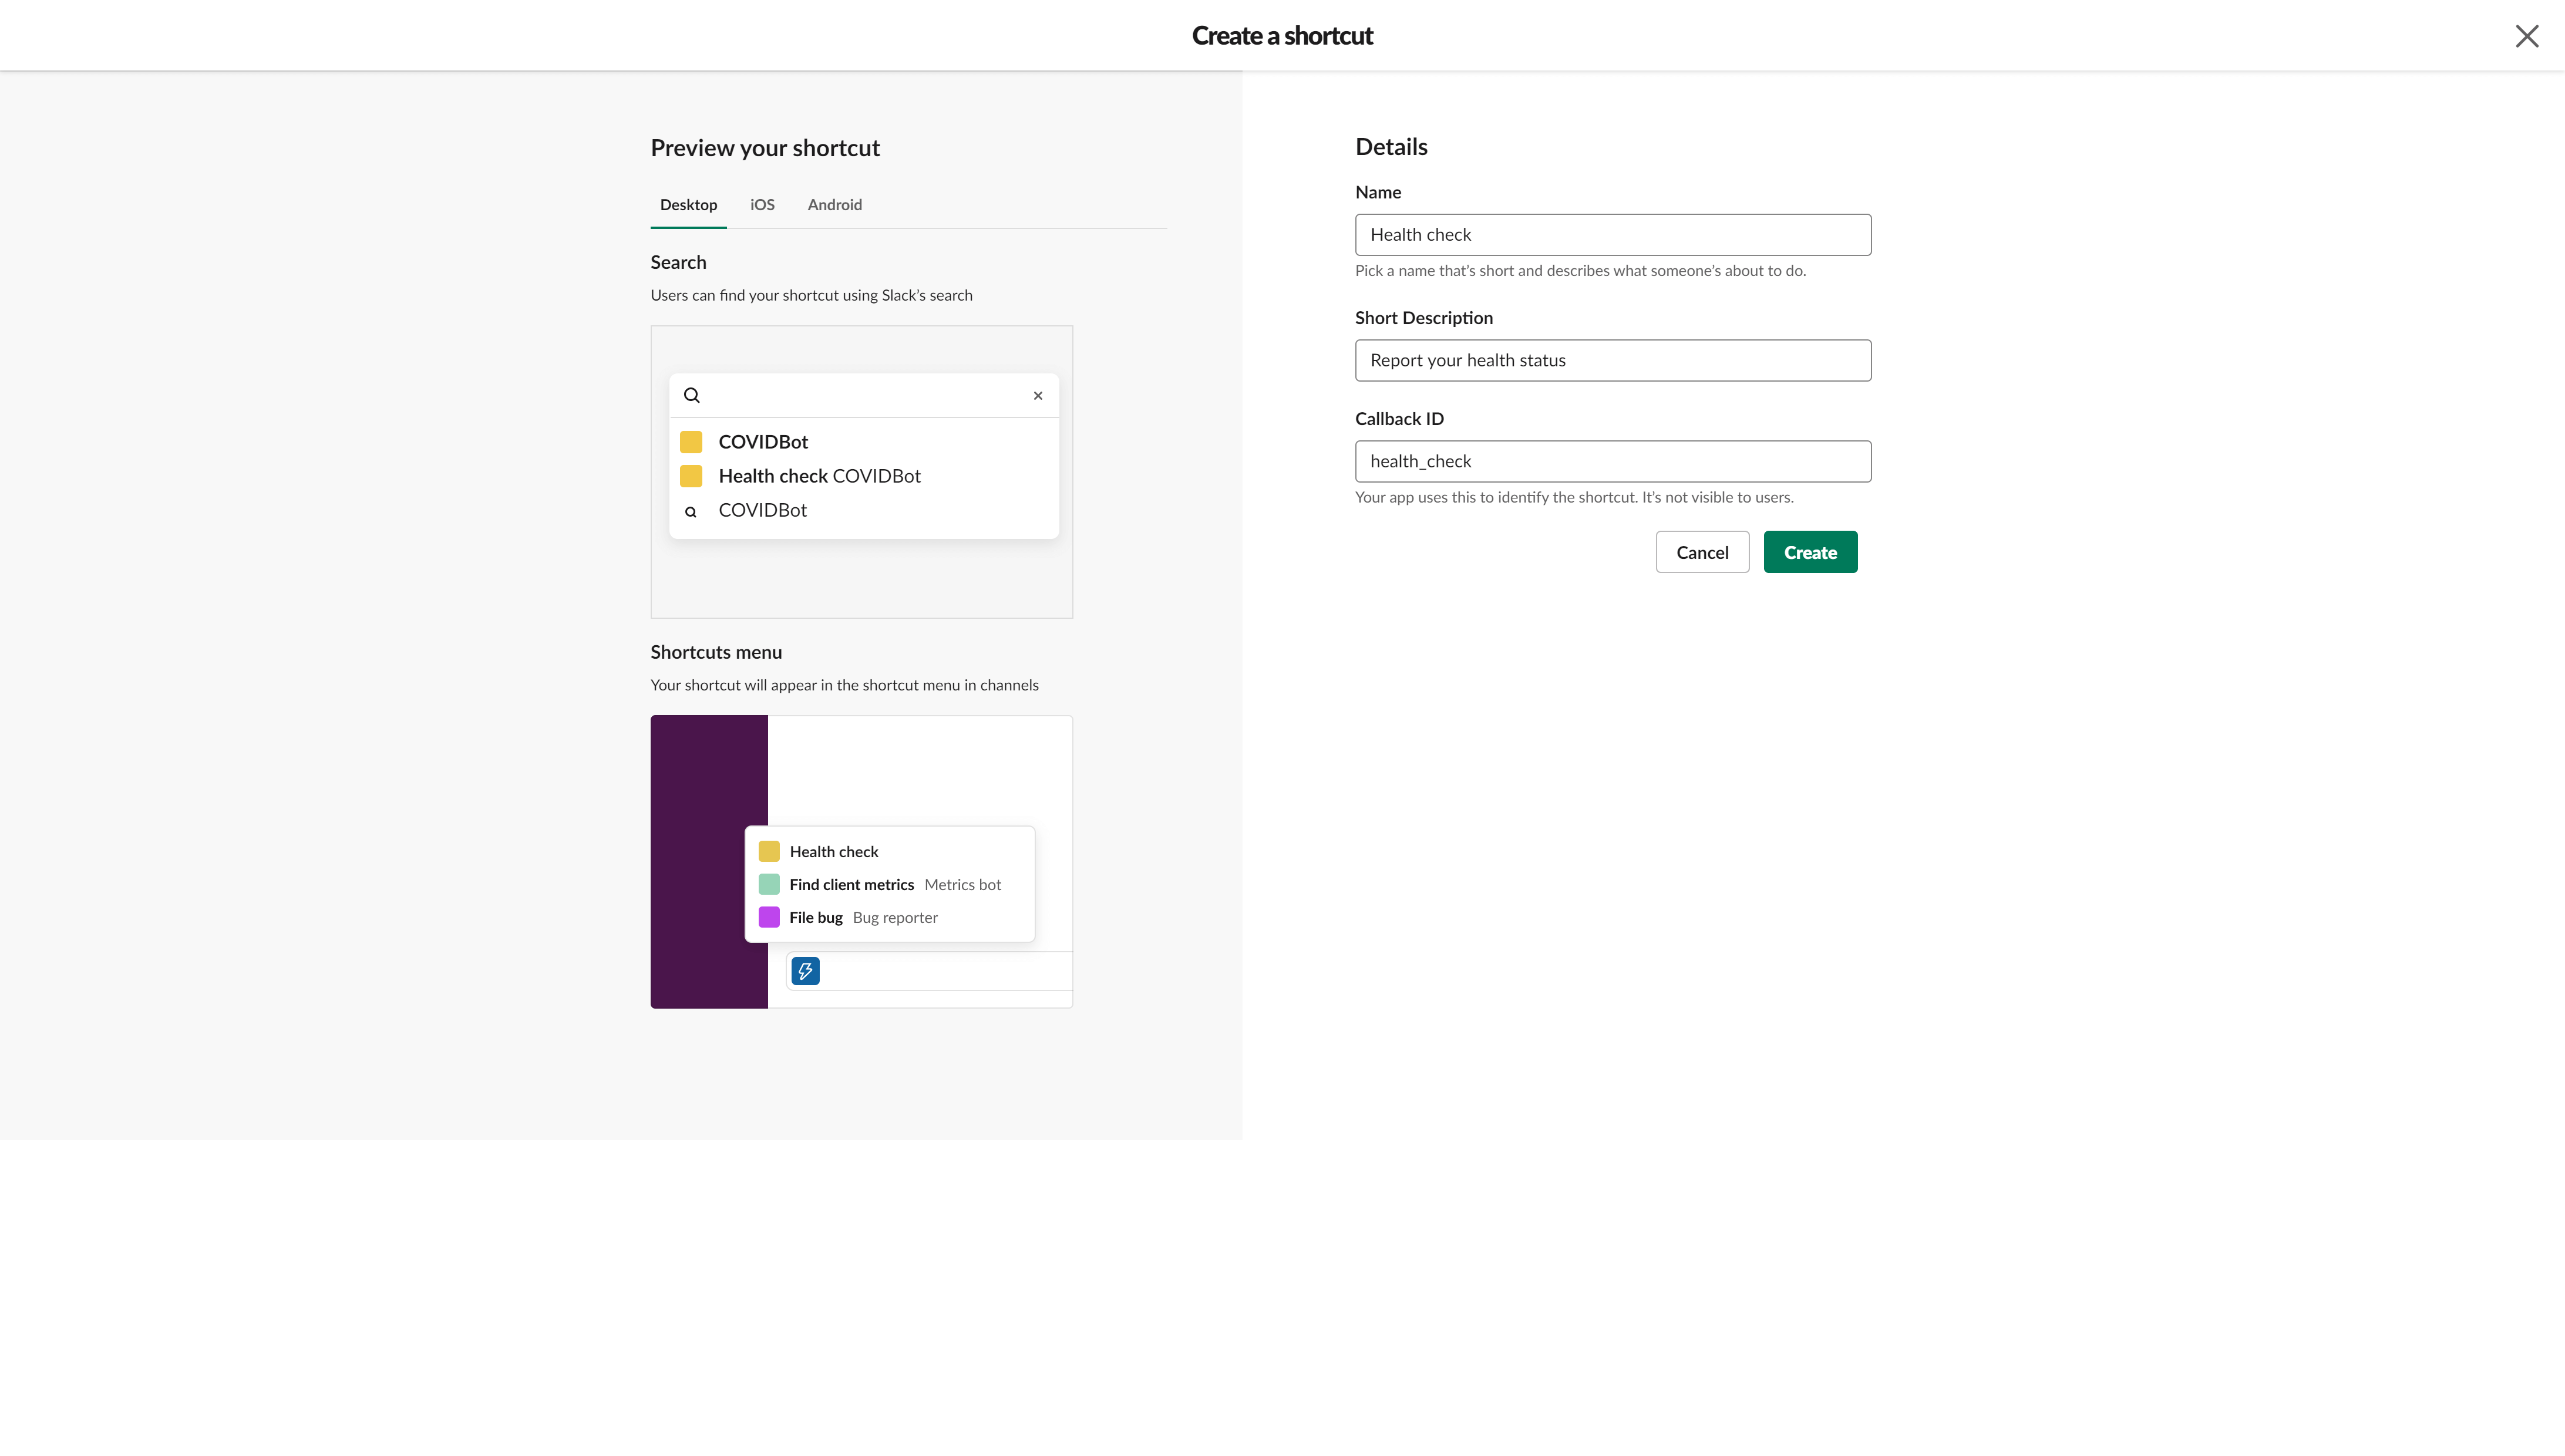Click the green Find client metrics icon
2565x1456 pixels.
[x=768, y=884]
